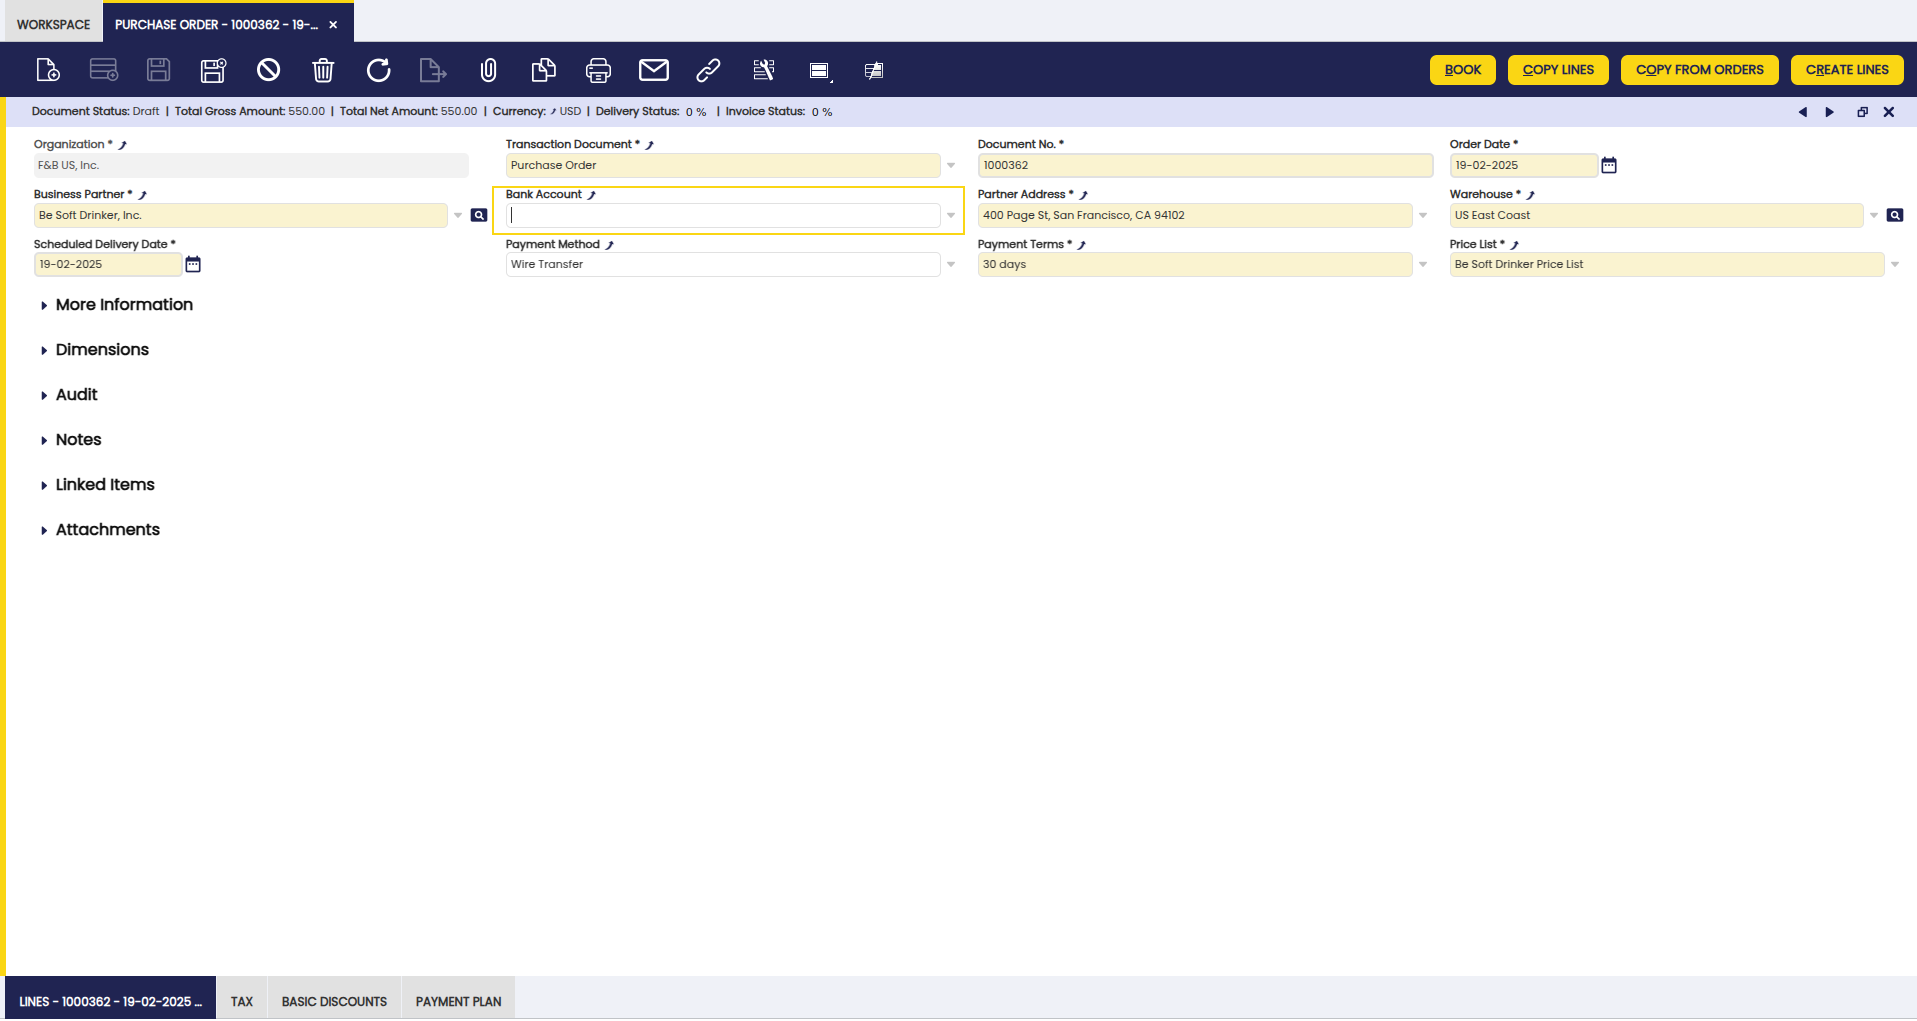Click the Close form X icon
The image size is (1917, 1021).
(x=1889, y=112)
